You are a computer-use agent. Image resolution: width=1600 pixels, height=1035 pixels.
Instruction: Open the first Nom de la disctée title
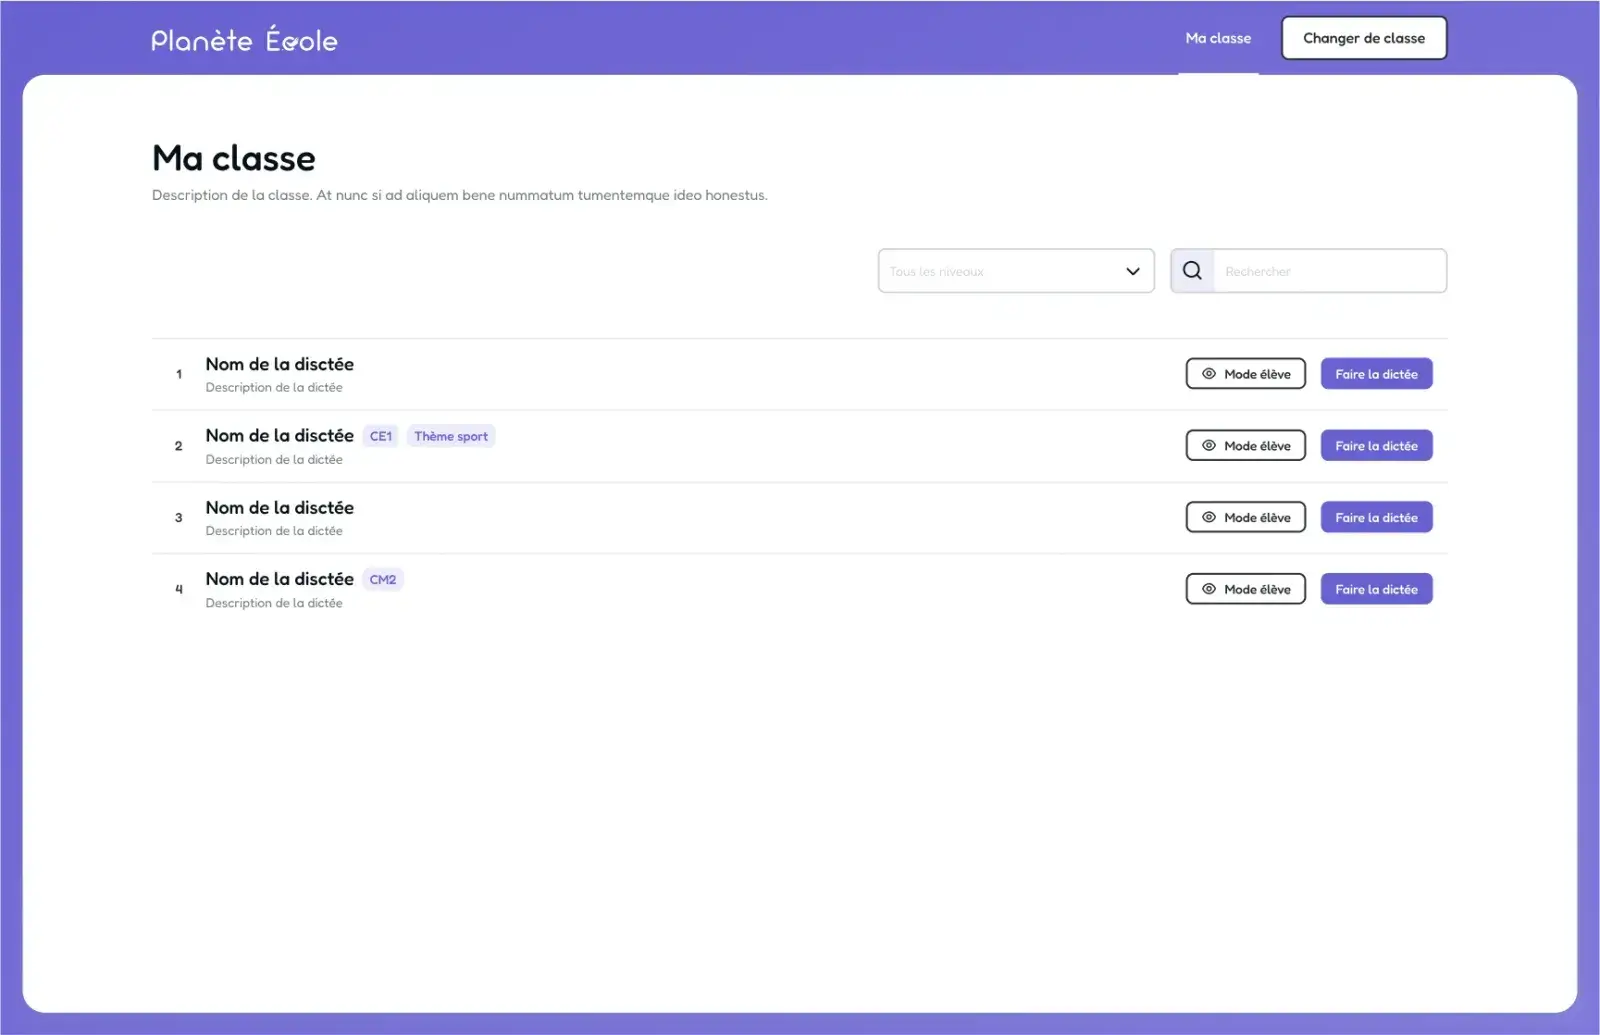[x=280, y=365]
